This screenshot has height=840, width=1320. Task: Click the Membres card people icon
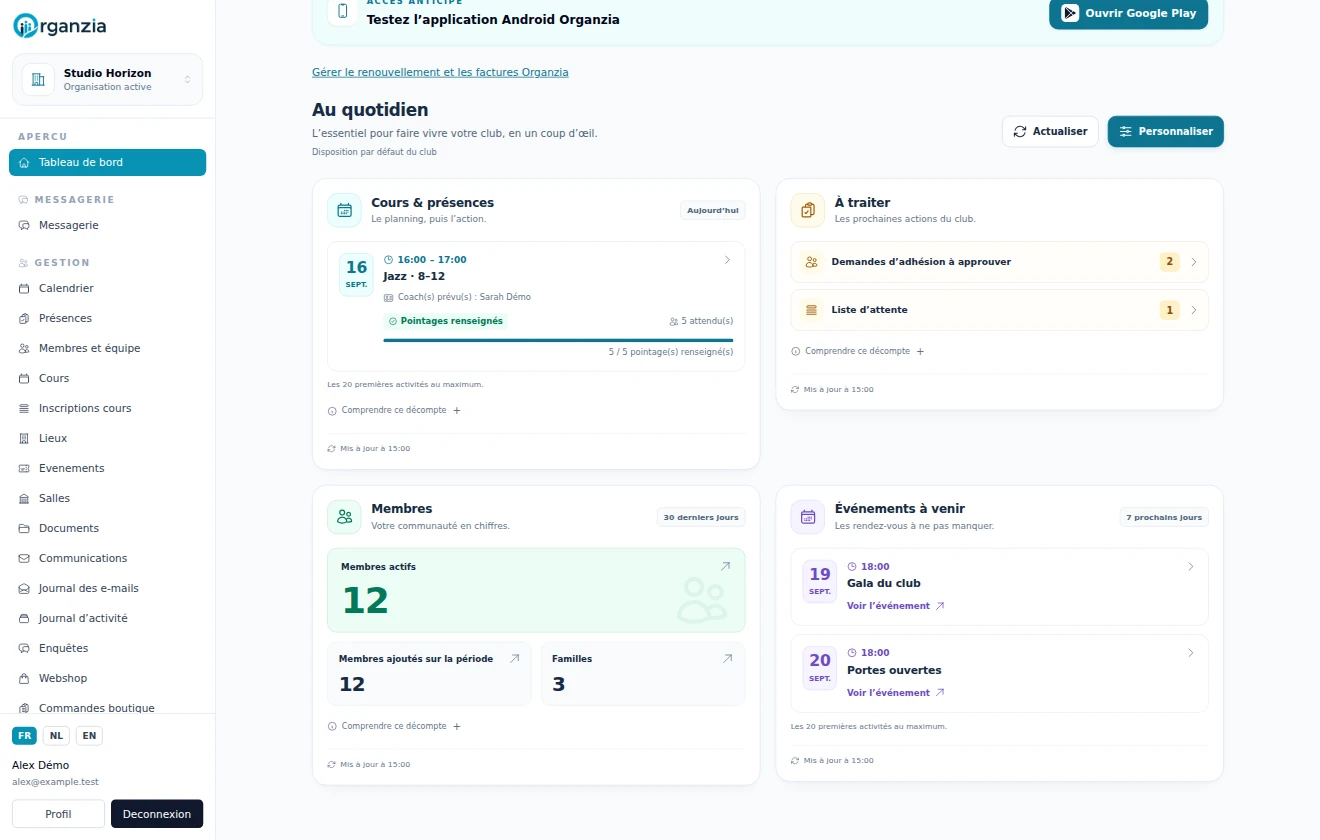344,517
